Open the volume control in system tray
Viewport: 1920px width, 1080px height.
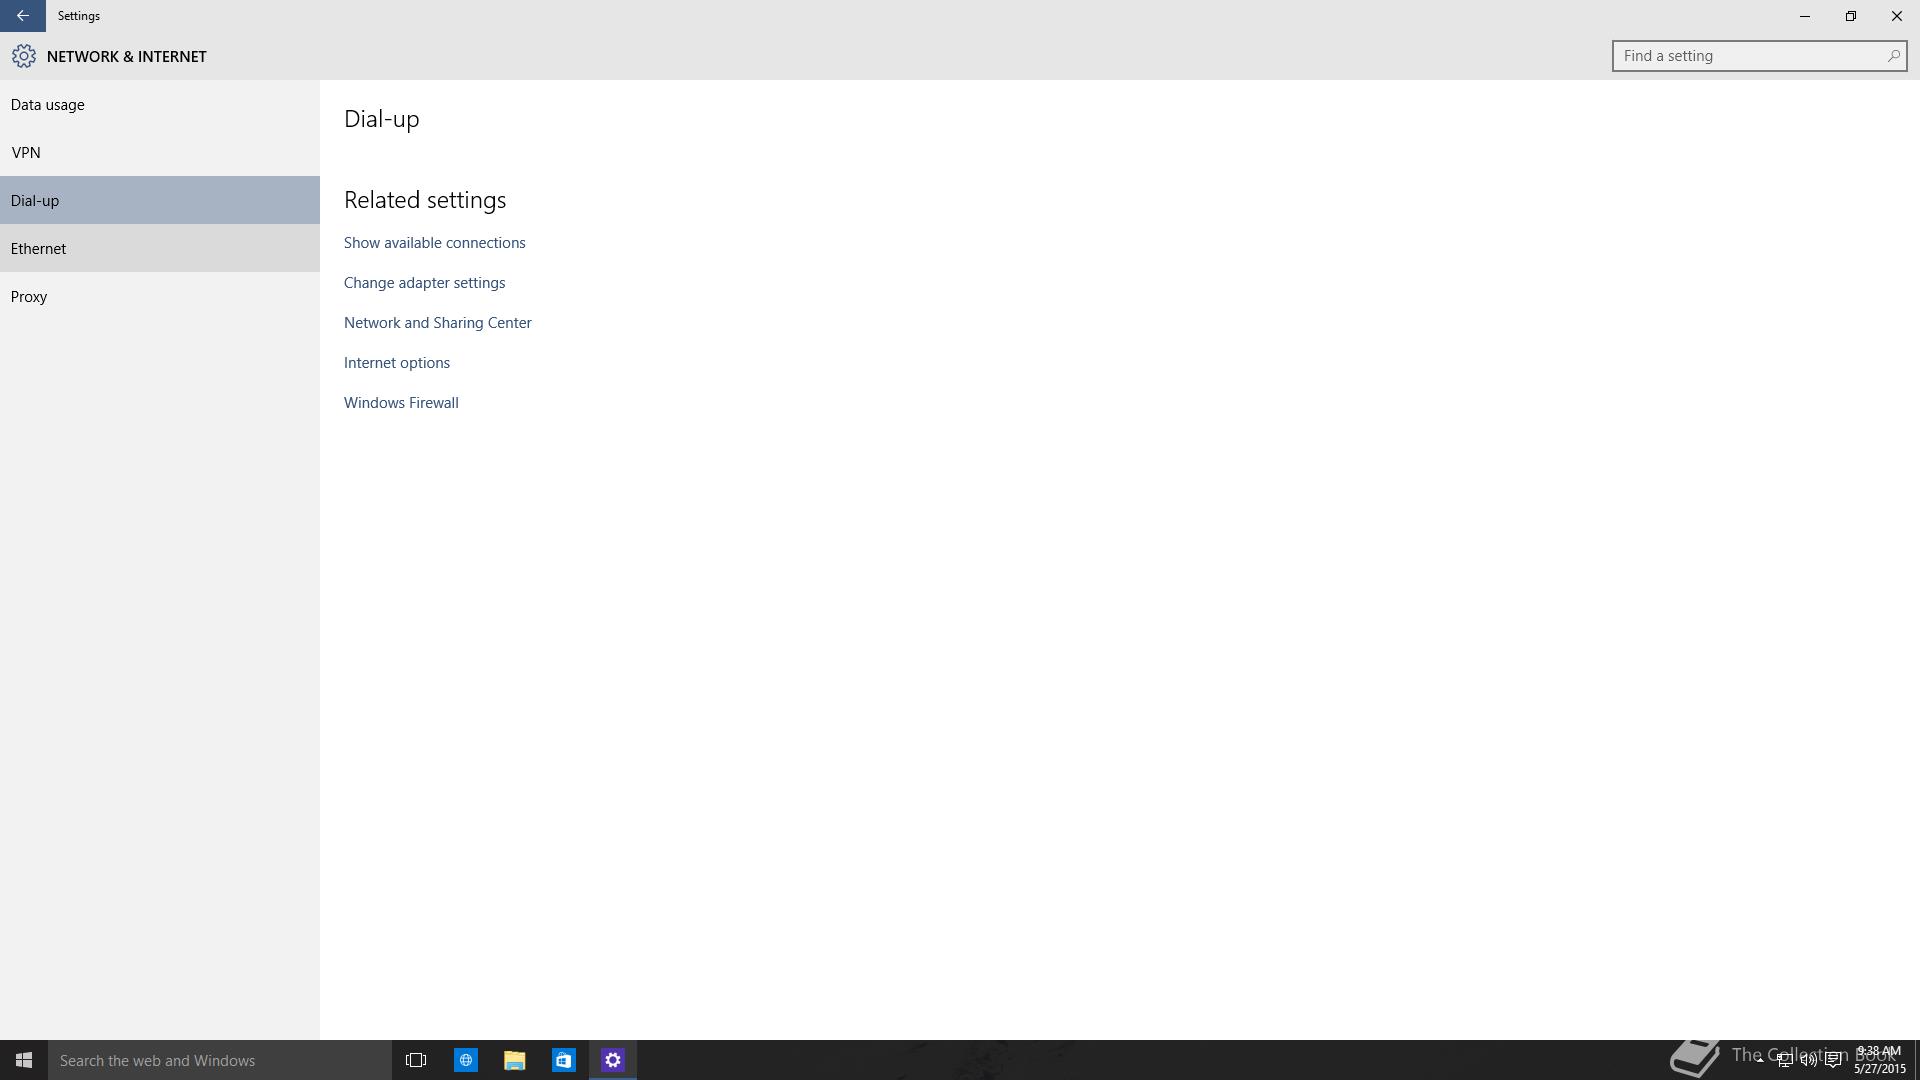click(x=1808, y=1060)
